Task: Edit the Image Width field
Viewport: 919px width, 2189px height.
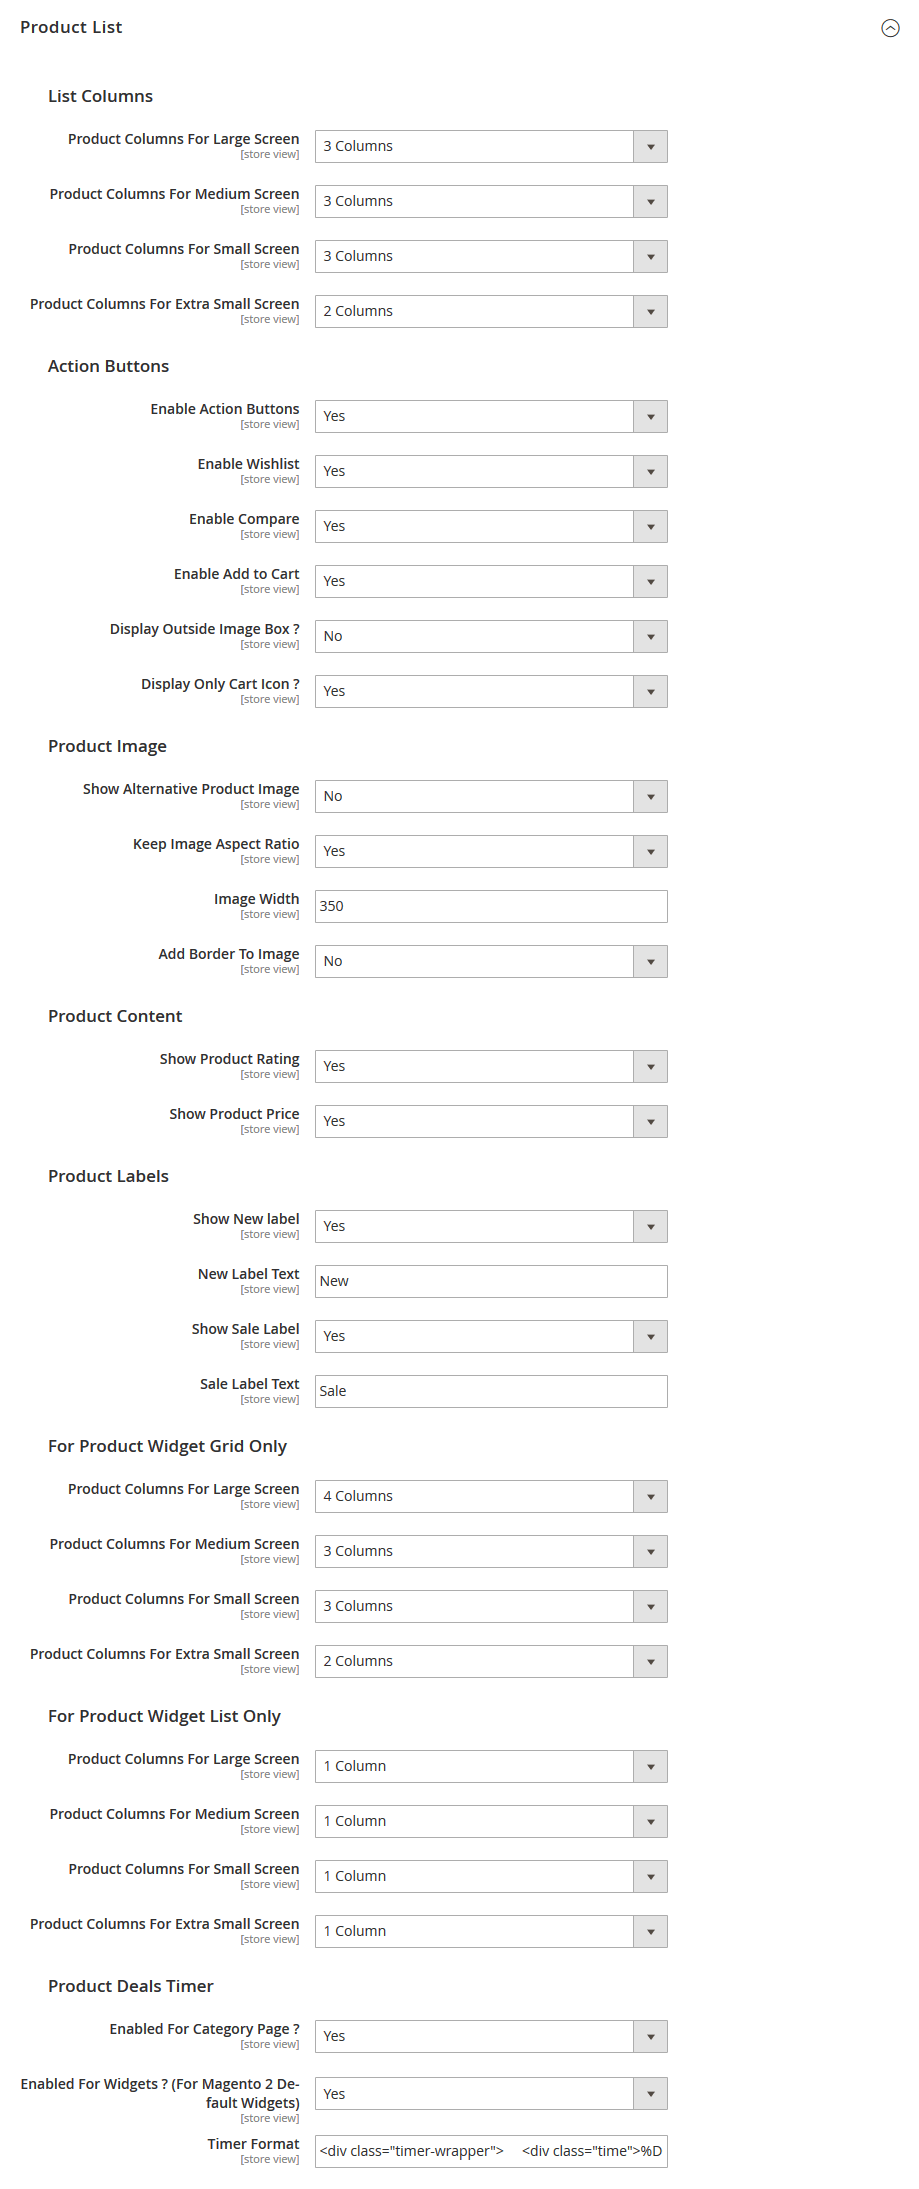Action: (490, 906)
